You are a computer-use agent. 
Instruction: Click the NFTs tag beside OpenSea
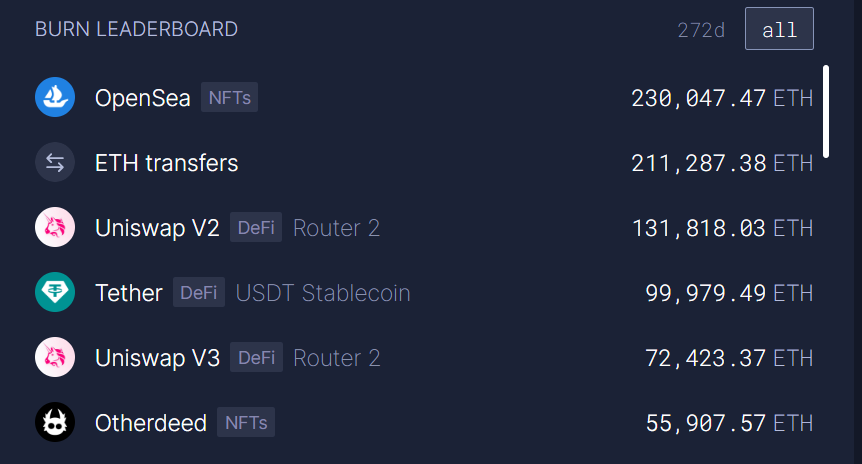point(229,97)
